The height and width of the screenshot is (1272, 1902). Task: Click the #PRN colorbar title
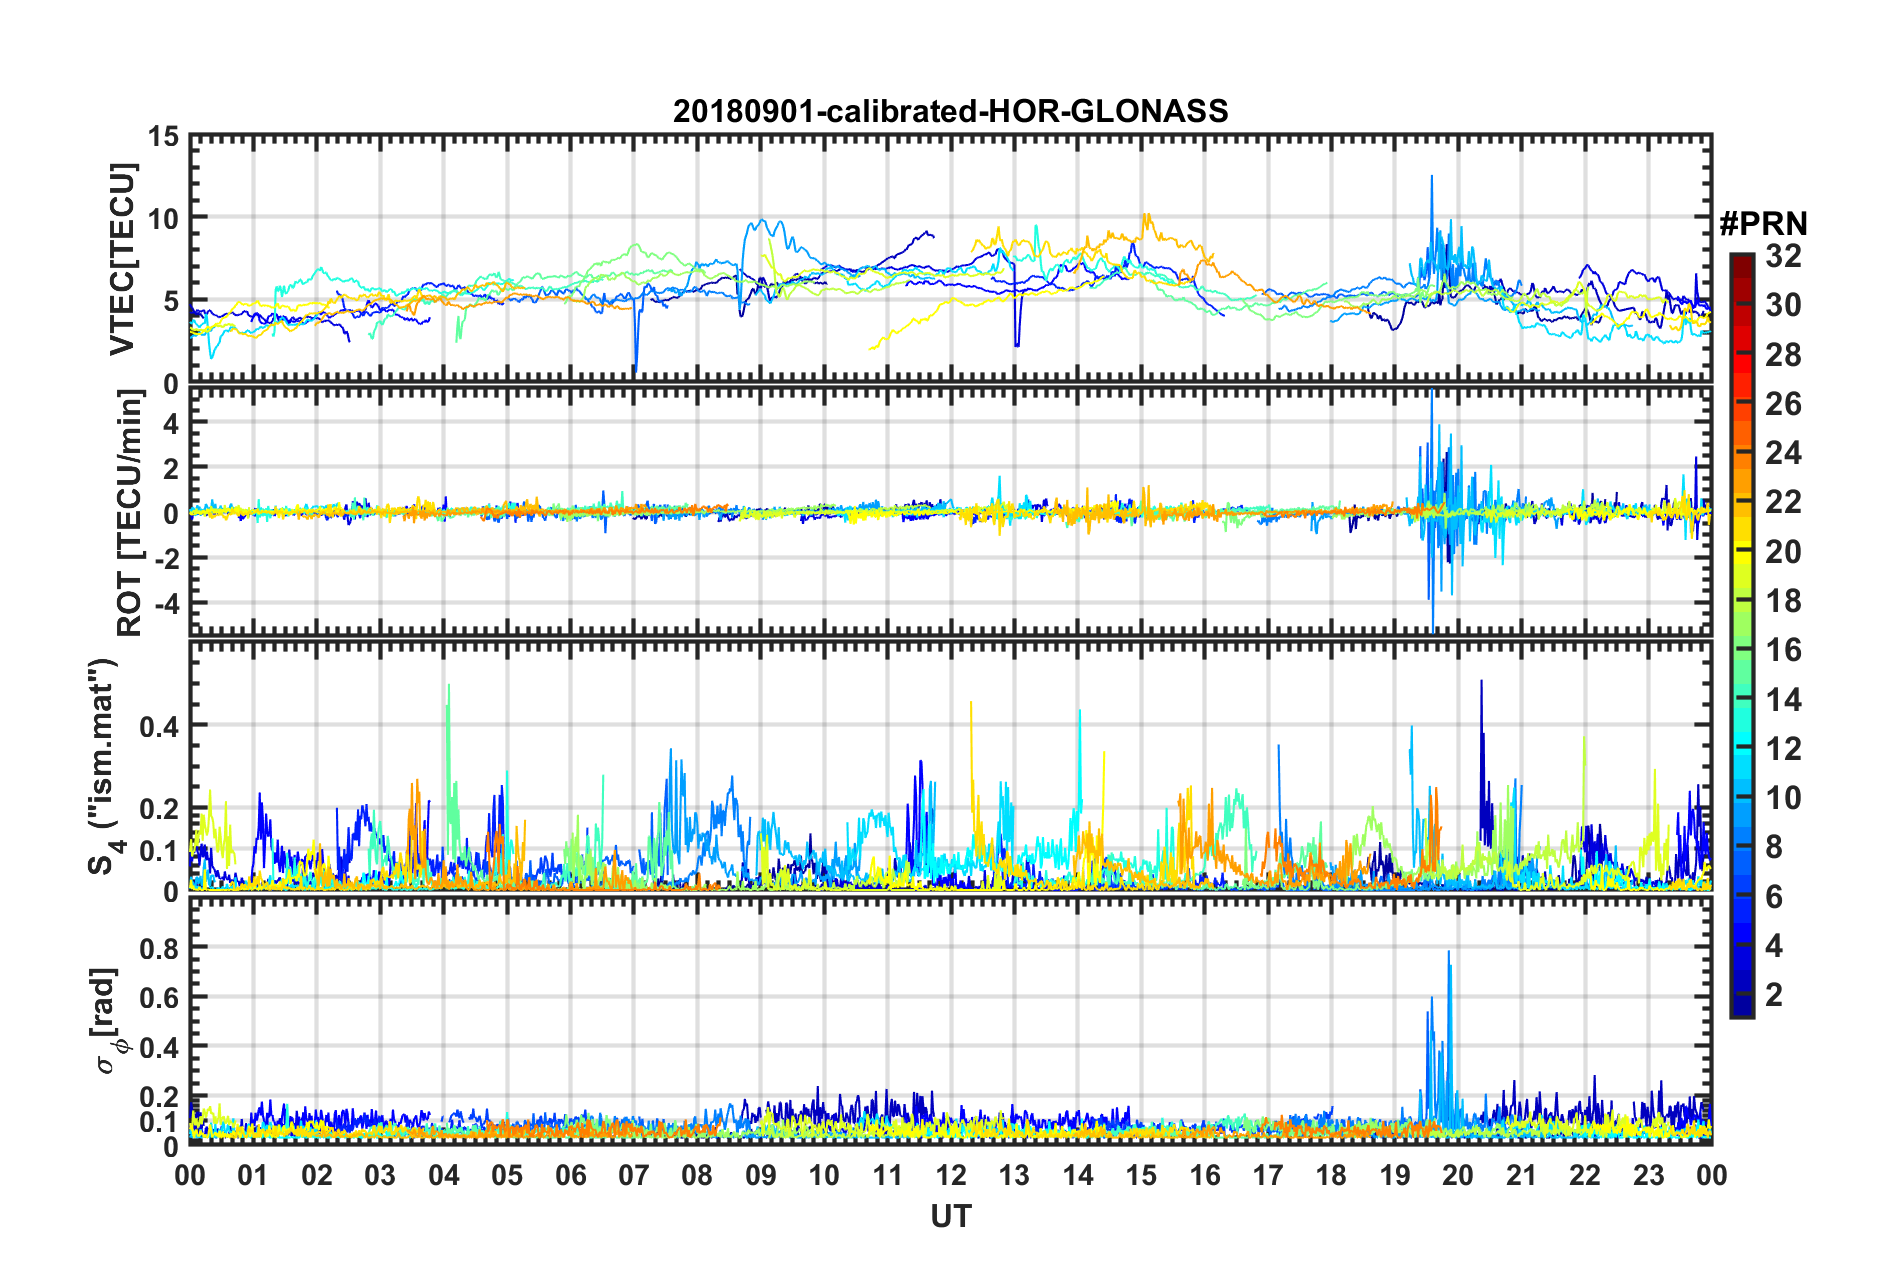click(x=1763, y=224)
